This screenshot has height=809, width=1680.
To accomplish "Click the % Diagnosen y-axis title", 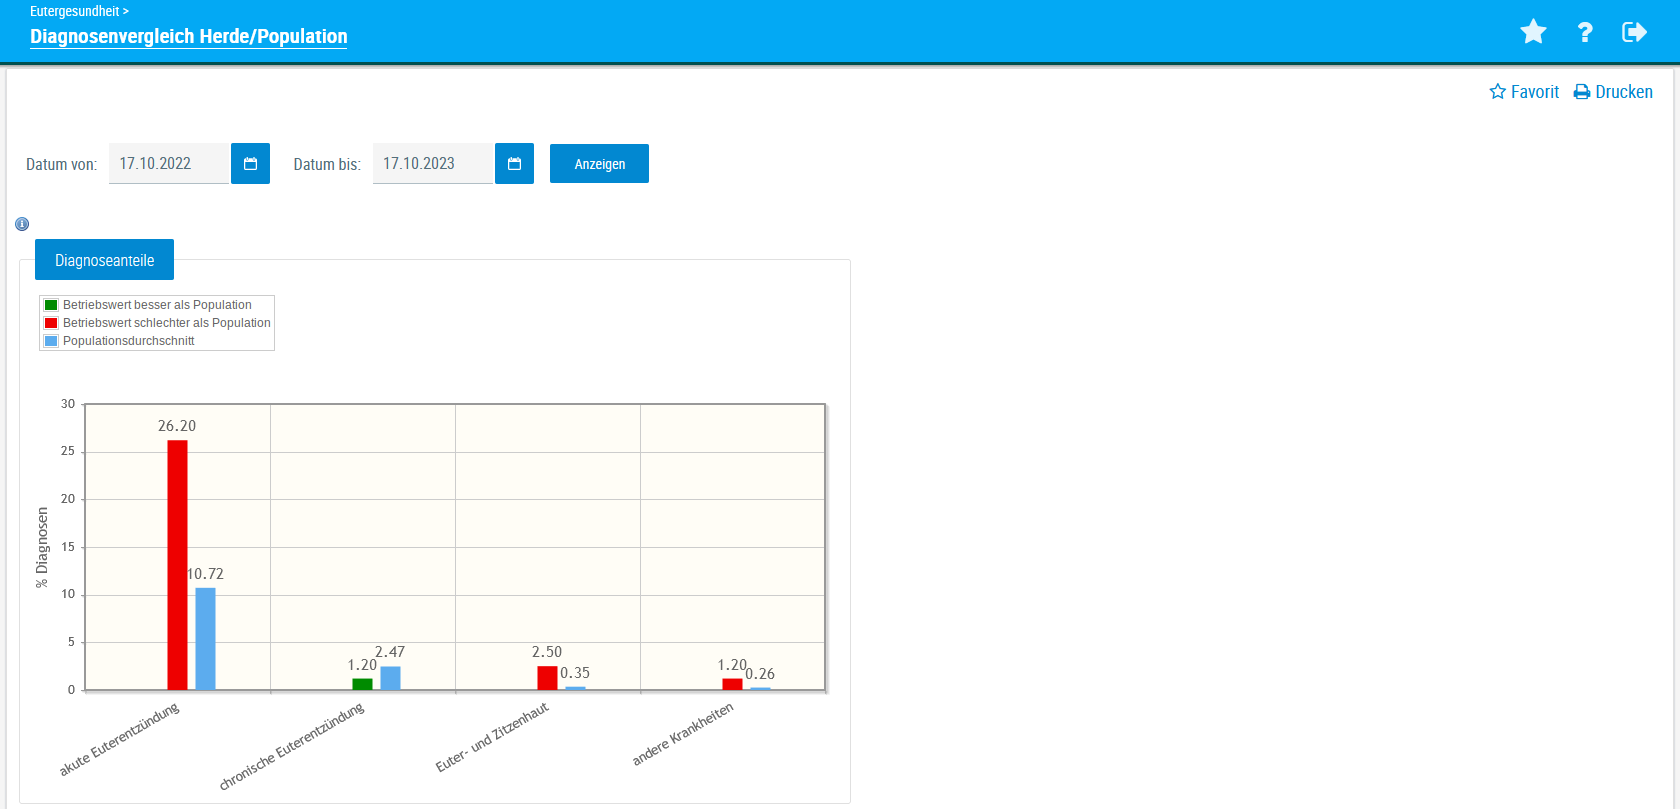I will [42, 547].
